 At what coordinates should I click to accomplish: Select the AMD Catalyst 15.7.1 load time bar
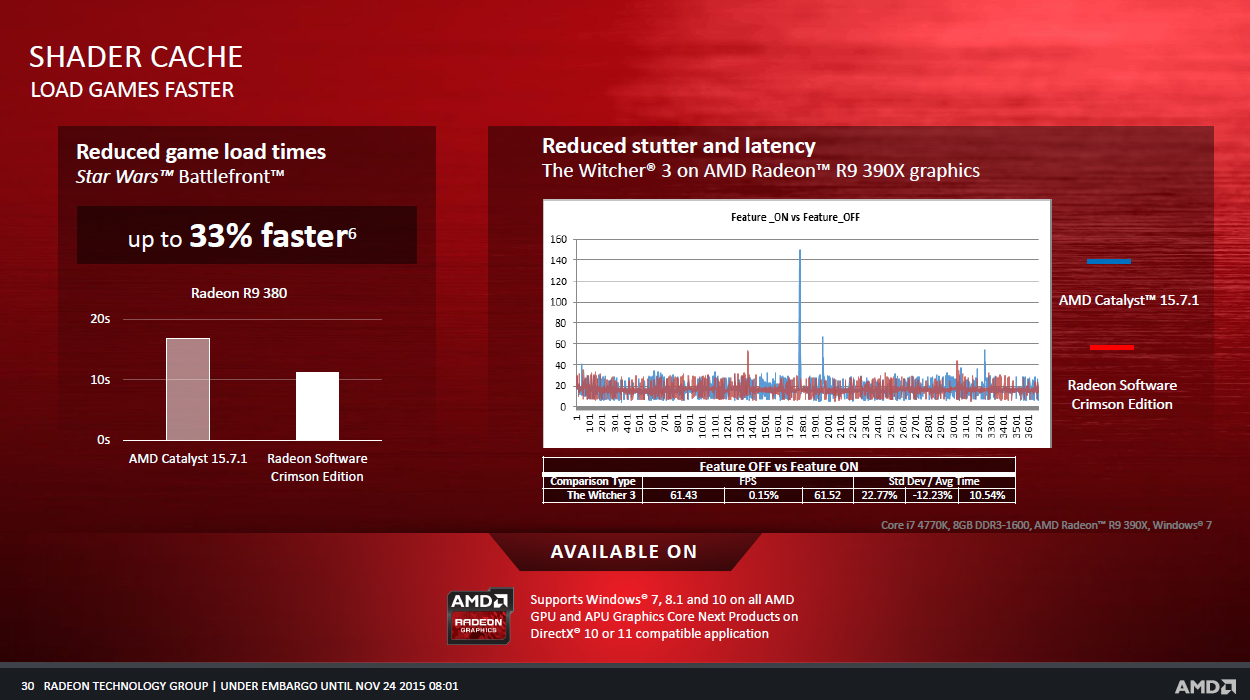tap(188, 389)
